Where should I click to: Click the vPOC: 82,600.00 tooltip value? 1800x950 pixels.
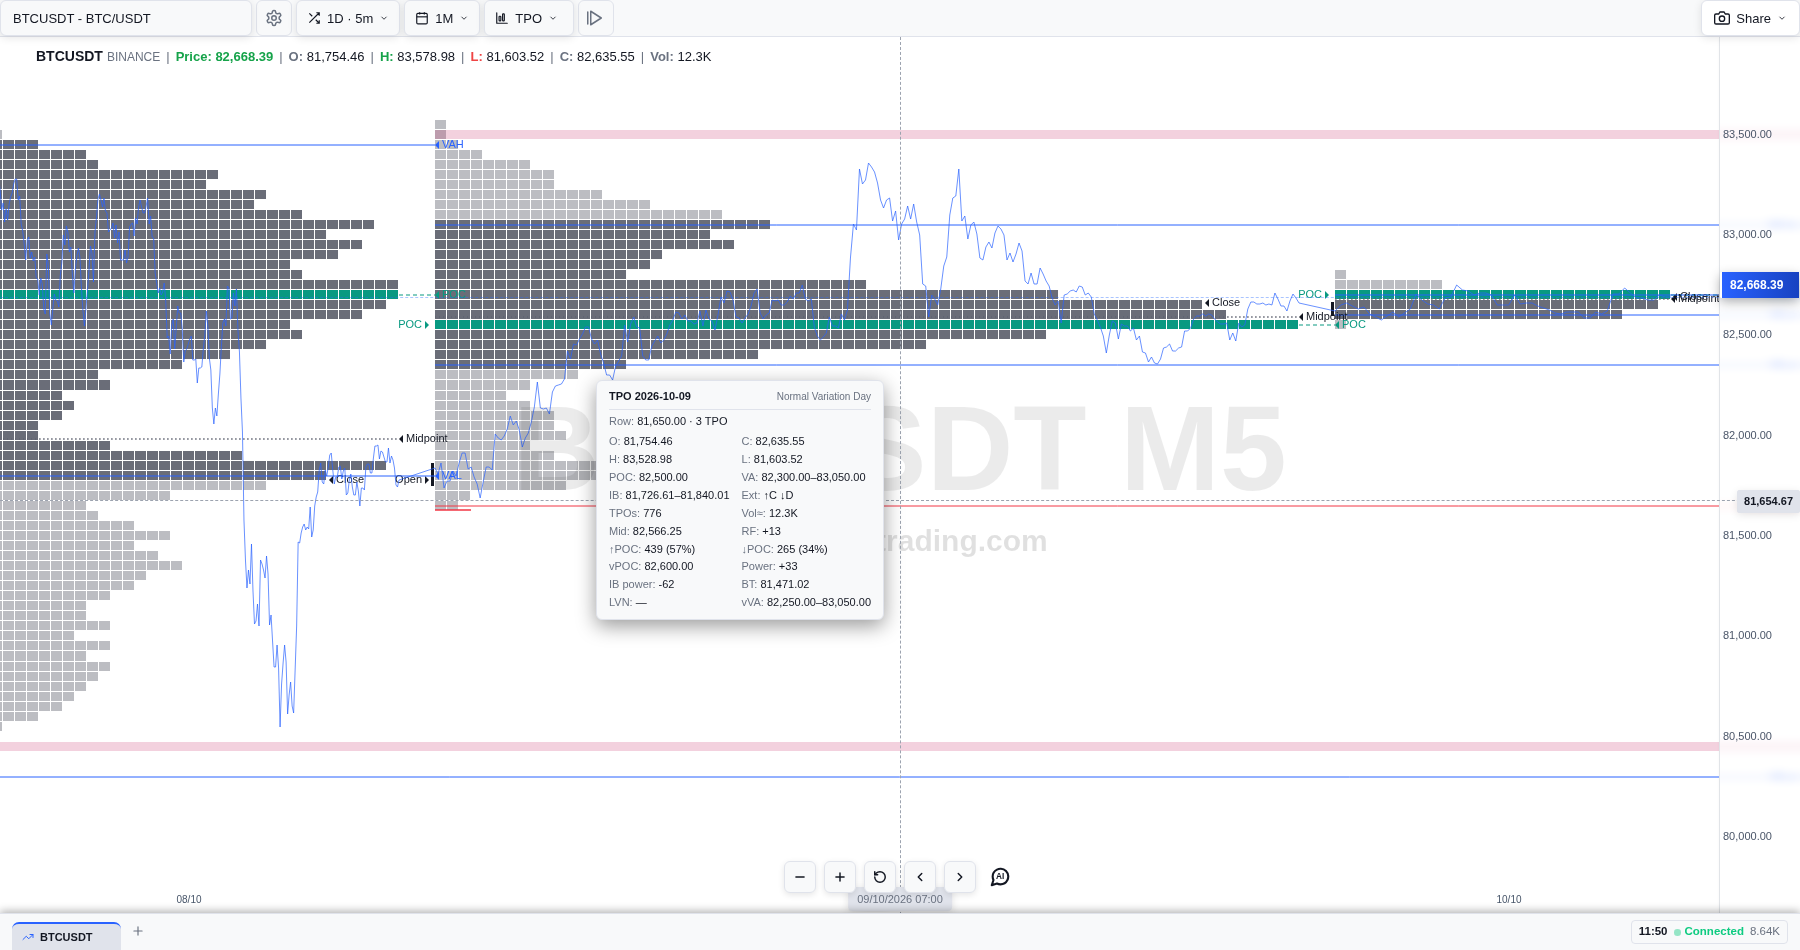[651, 566]
